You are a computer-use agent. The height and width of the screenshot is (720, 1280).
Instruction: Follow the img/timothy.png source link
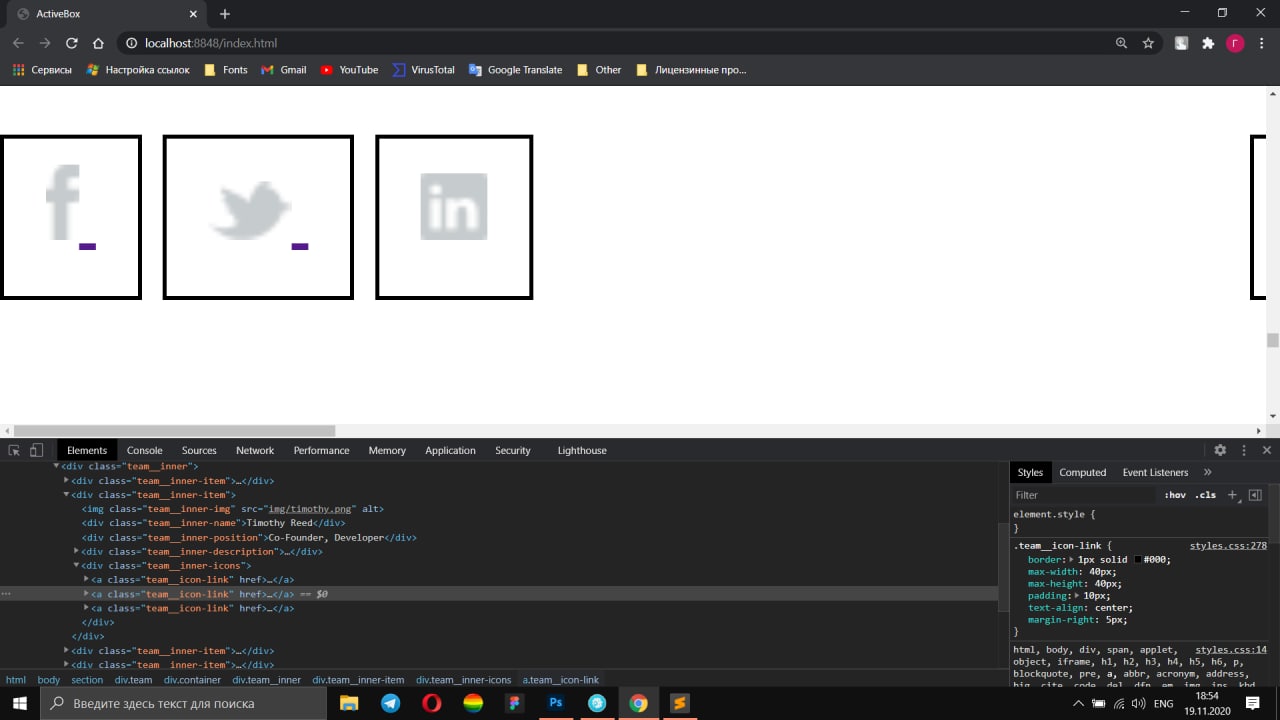(312, 509)
